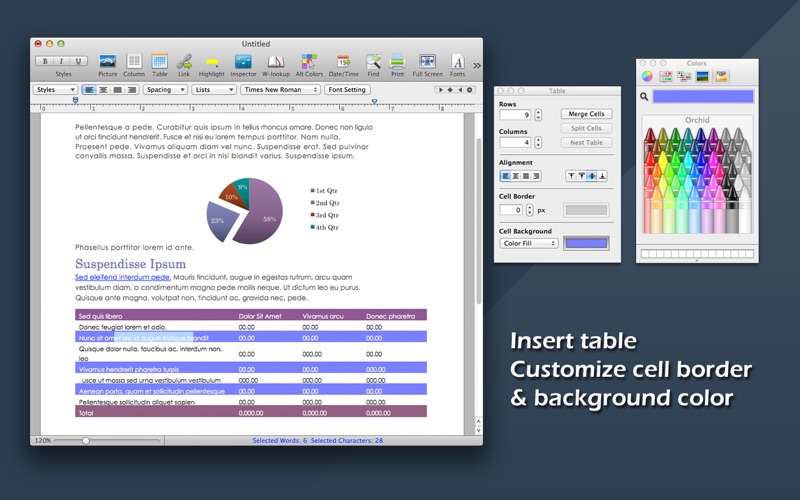Click the play triangle in the format bar
This screenshot has width=800, height=500.
(440, 90)
